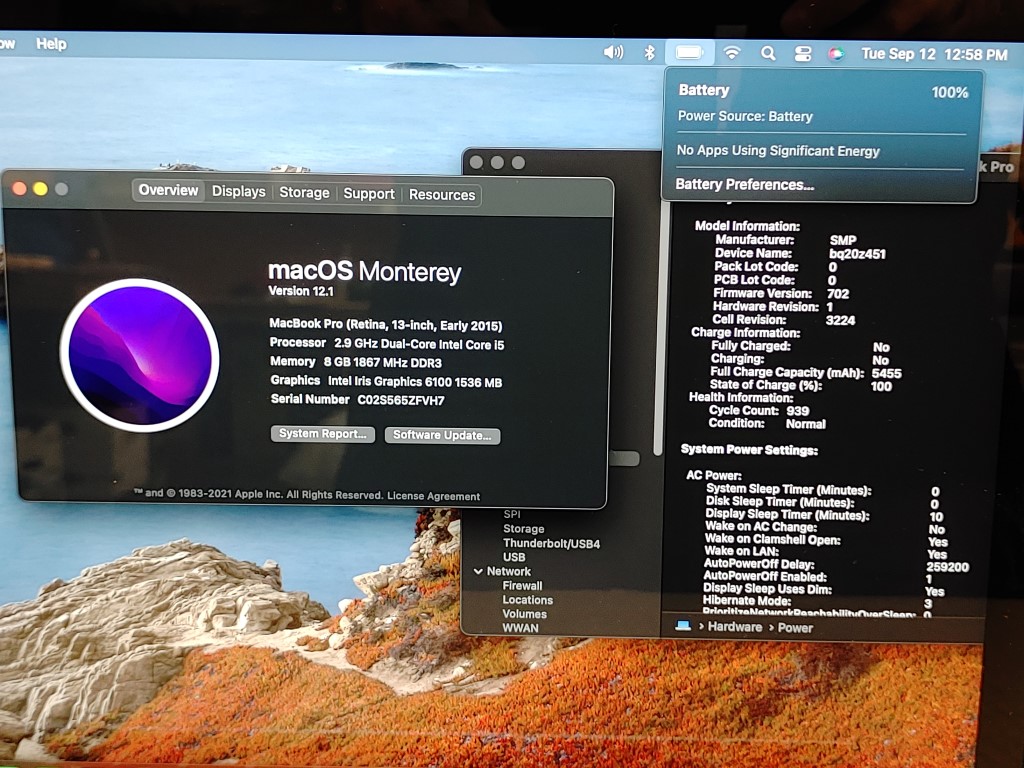
Task: Click the date and time in menu bar
Action: coord(935,54)
